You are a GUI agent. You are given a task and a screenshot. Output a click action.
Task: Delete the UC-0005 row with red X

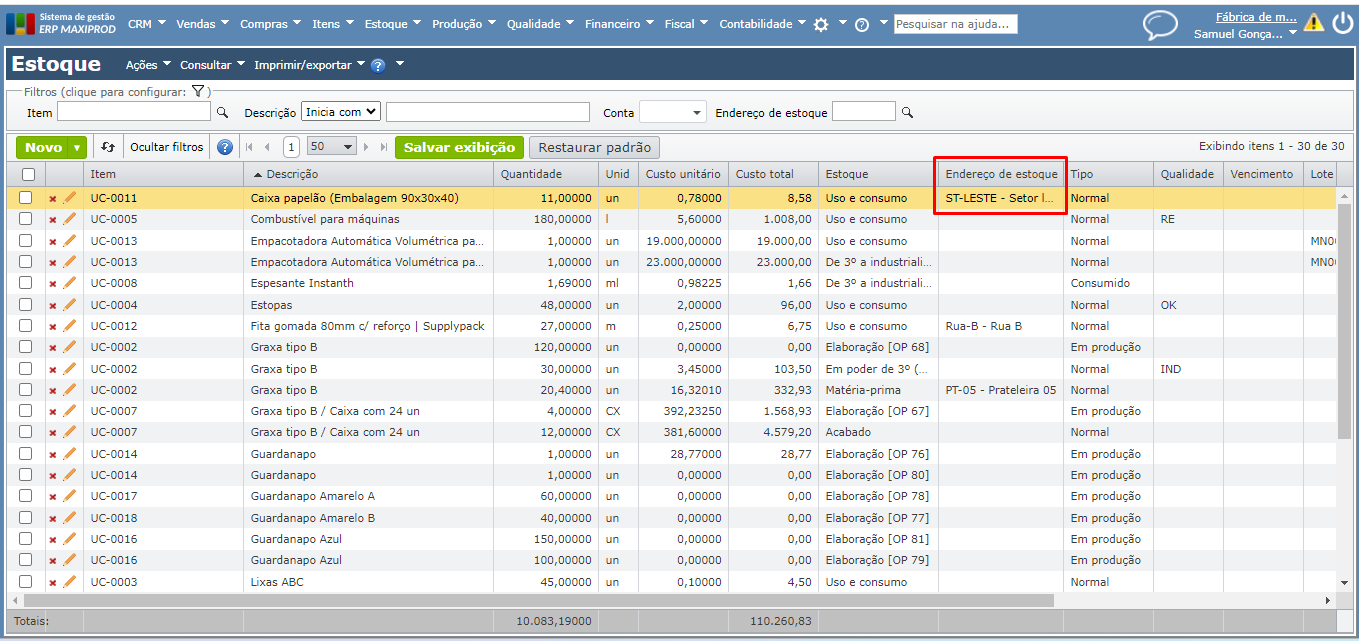(53, 220)
